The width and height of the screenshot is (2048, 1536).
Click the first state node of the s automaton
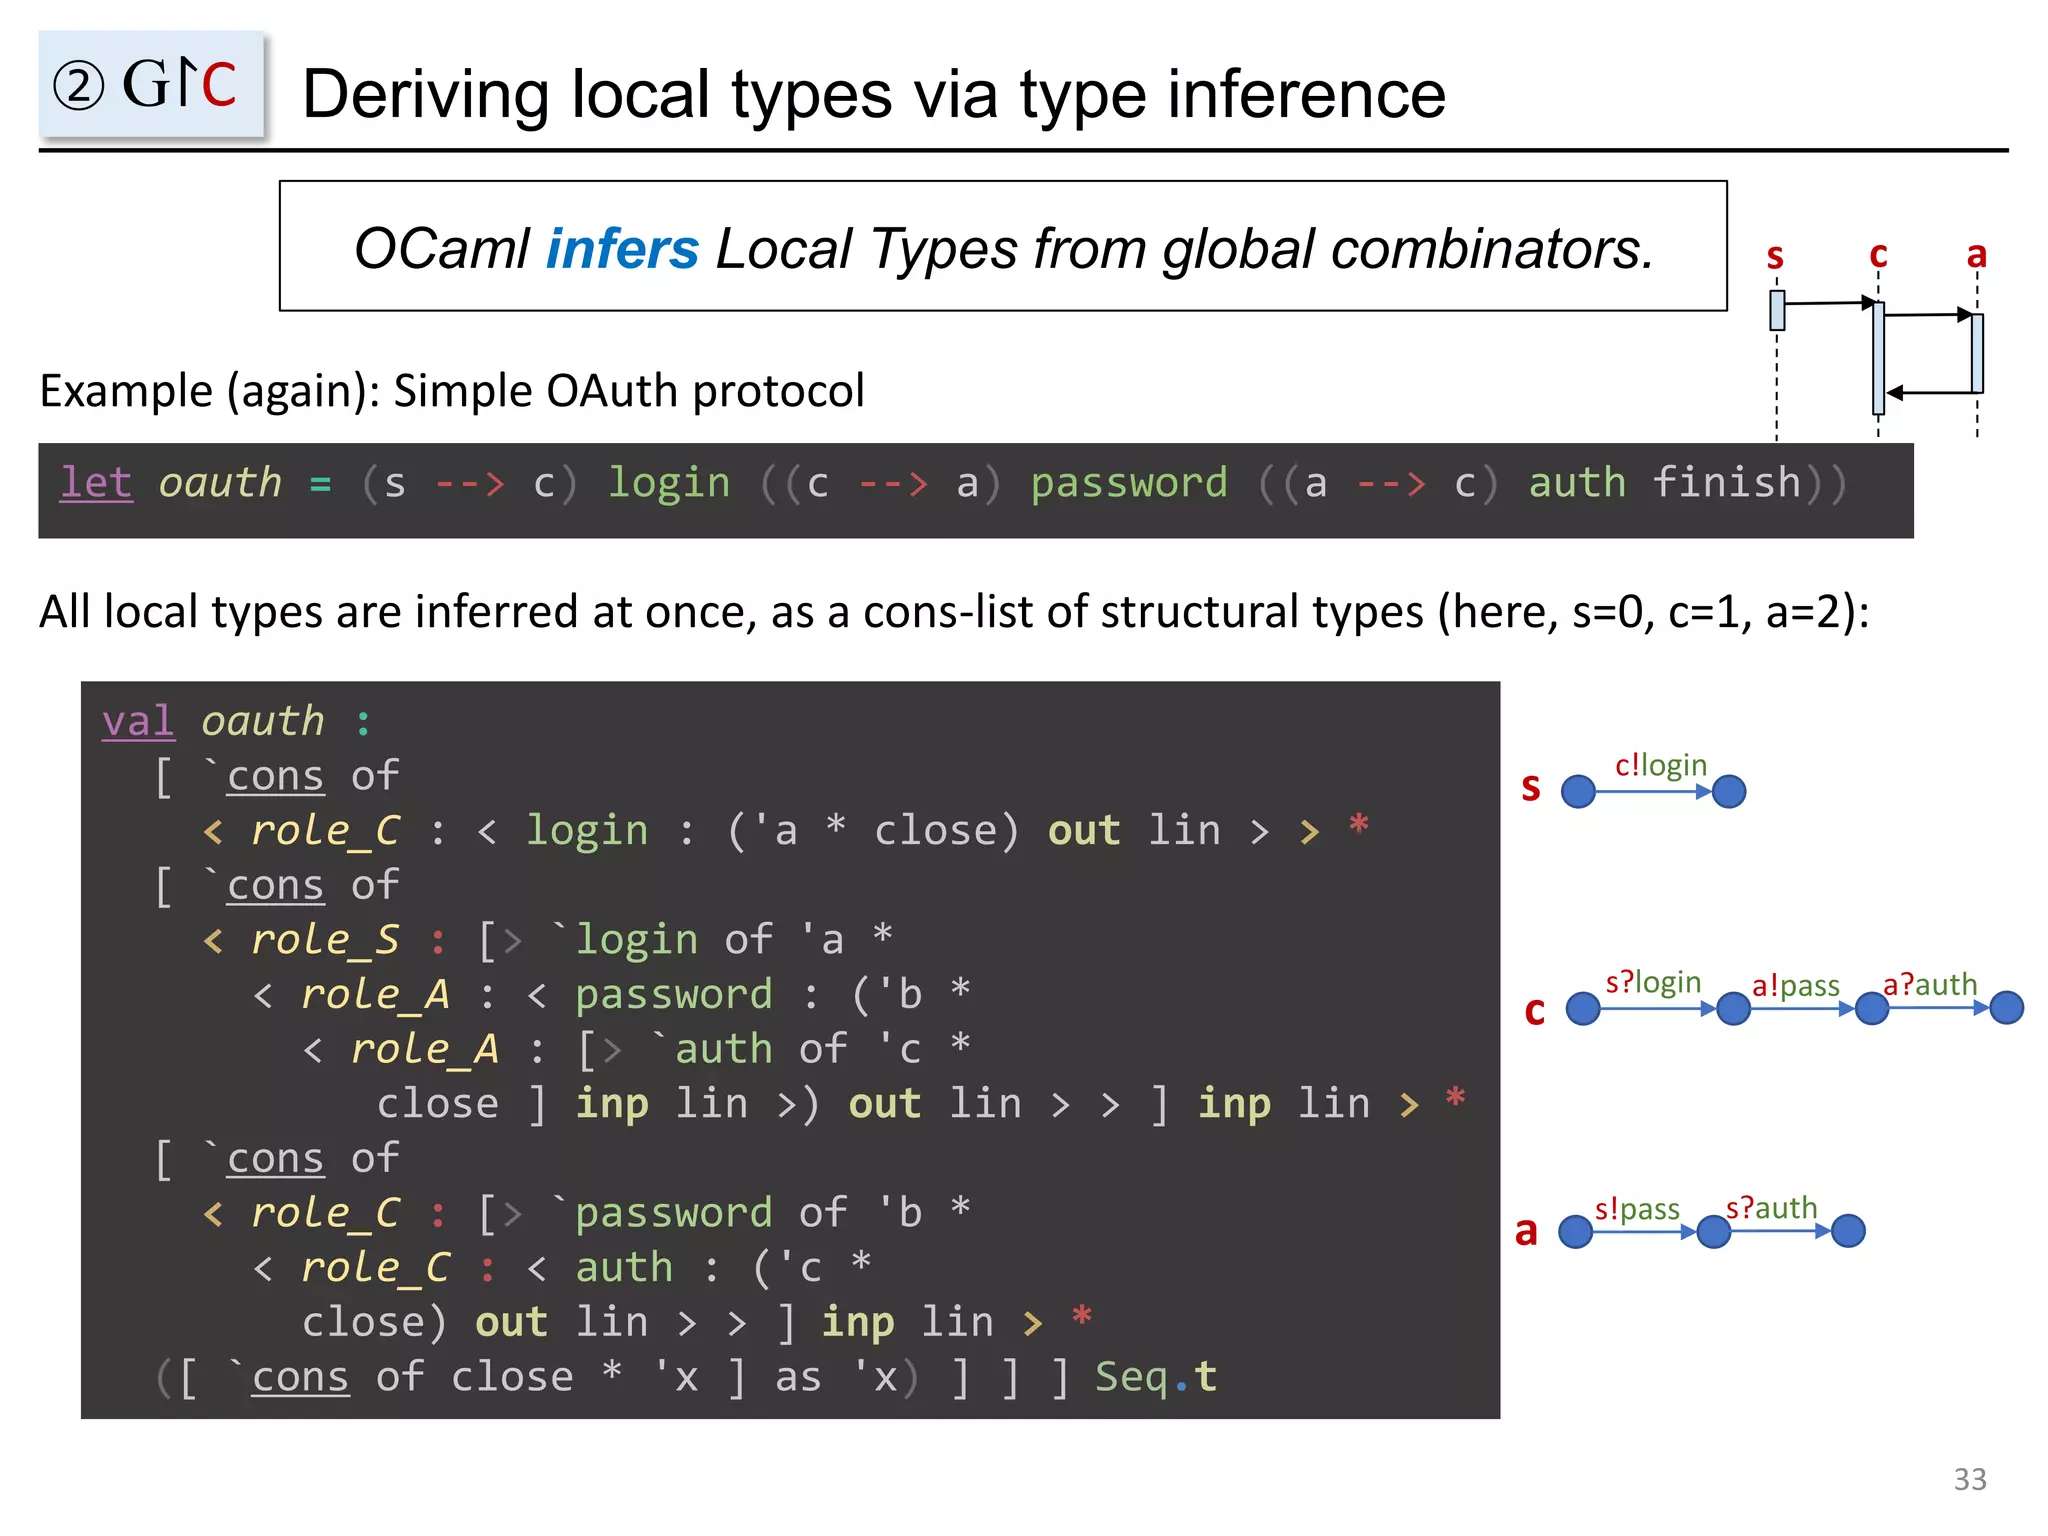(1578, 791)
